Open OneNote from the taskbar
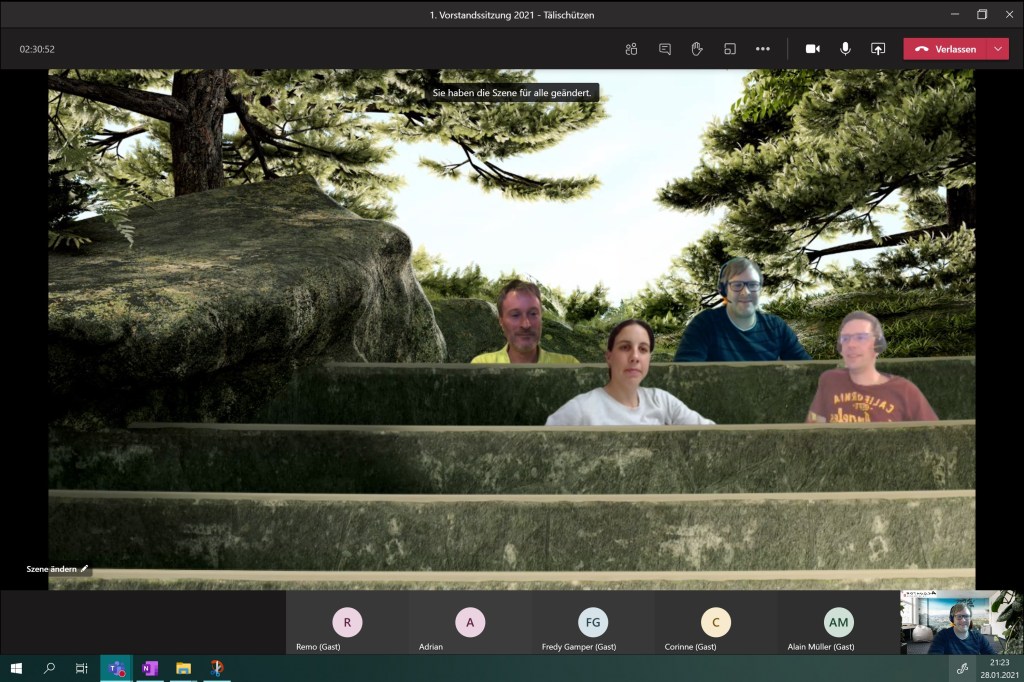 tap(150, 668)
